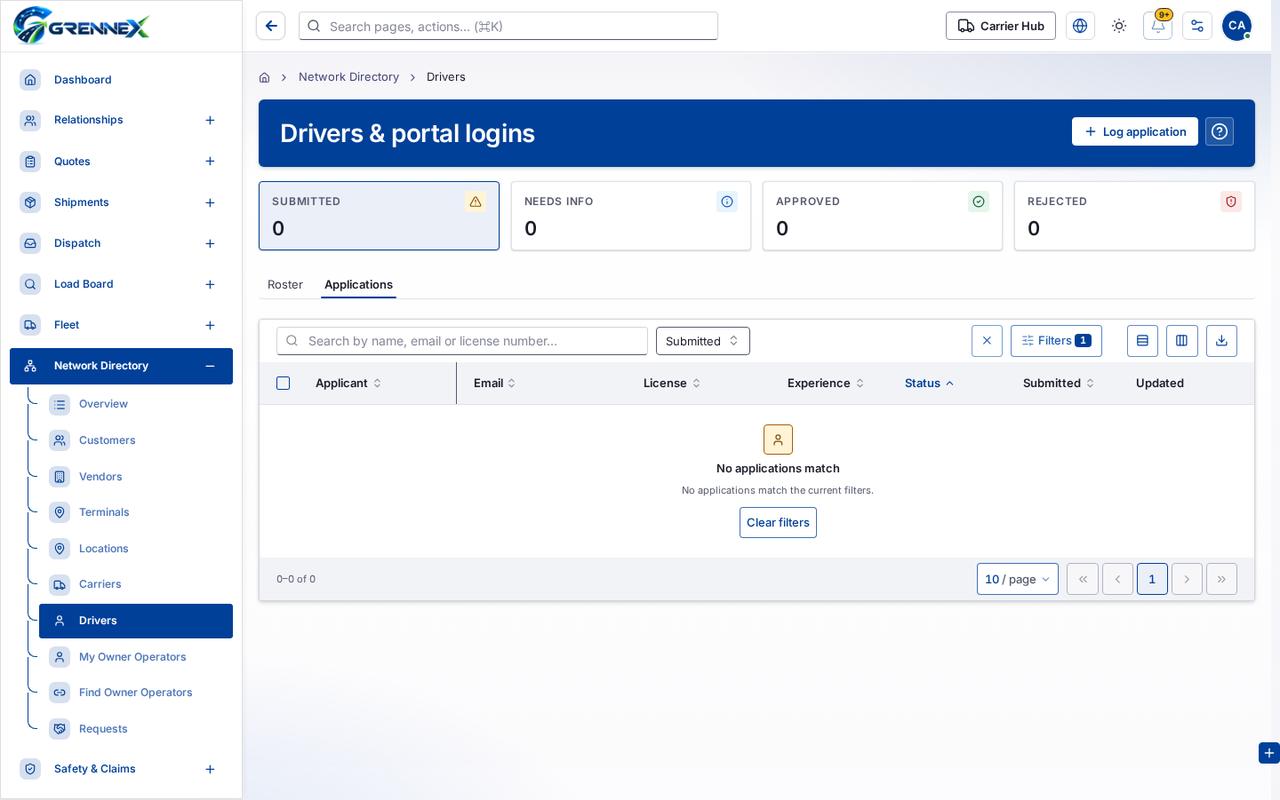
Task: Click the Carrier Hub button
Action: coord(1000,26)
